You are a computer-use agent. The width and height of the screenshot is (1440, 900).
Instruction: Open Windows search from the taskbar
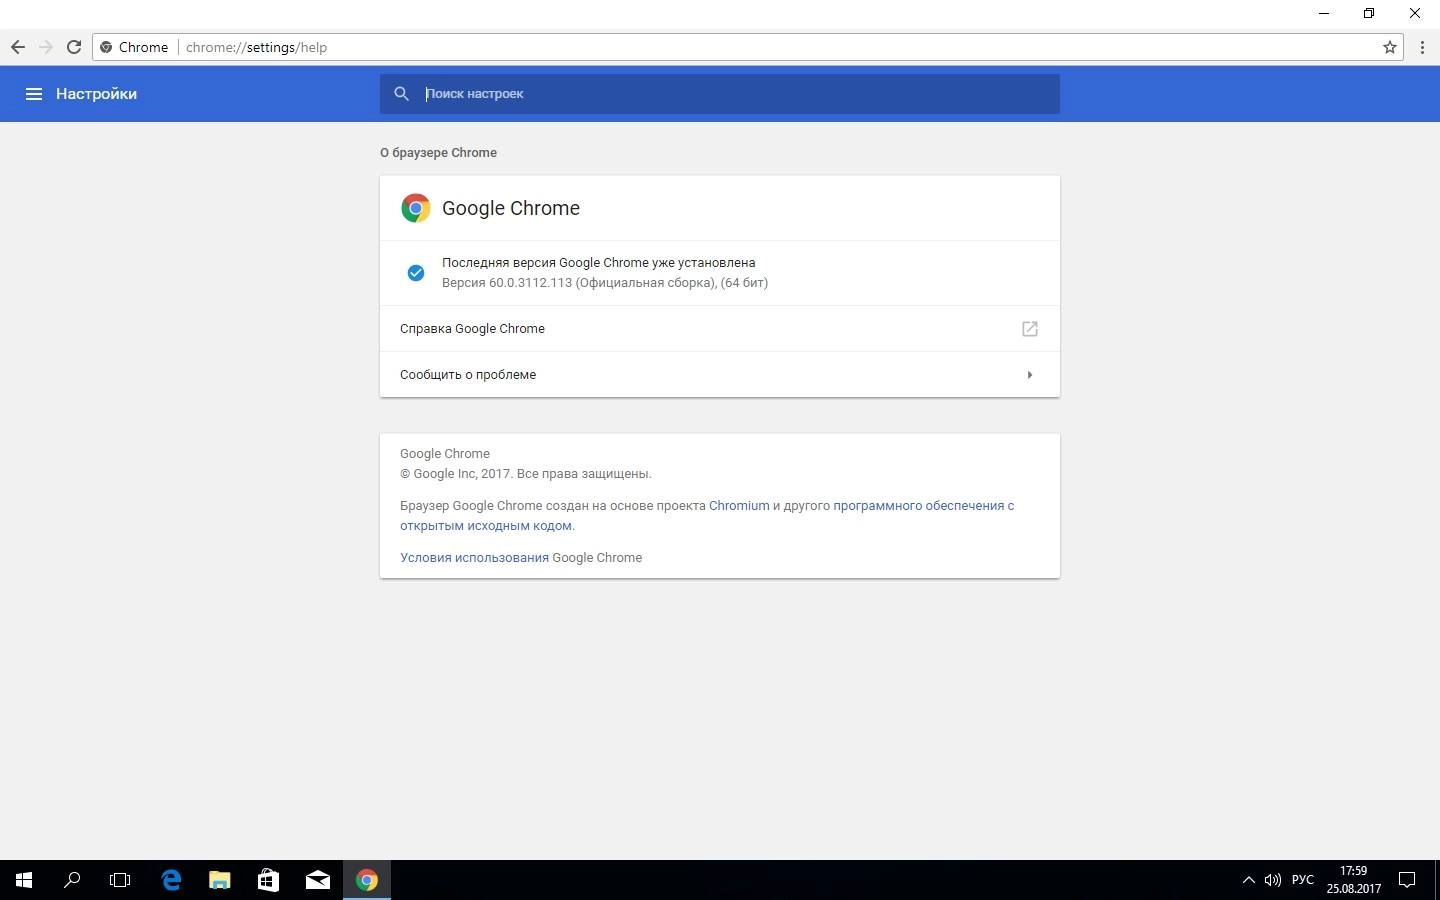72,880
